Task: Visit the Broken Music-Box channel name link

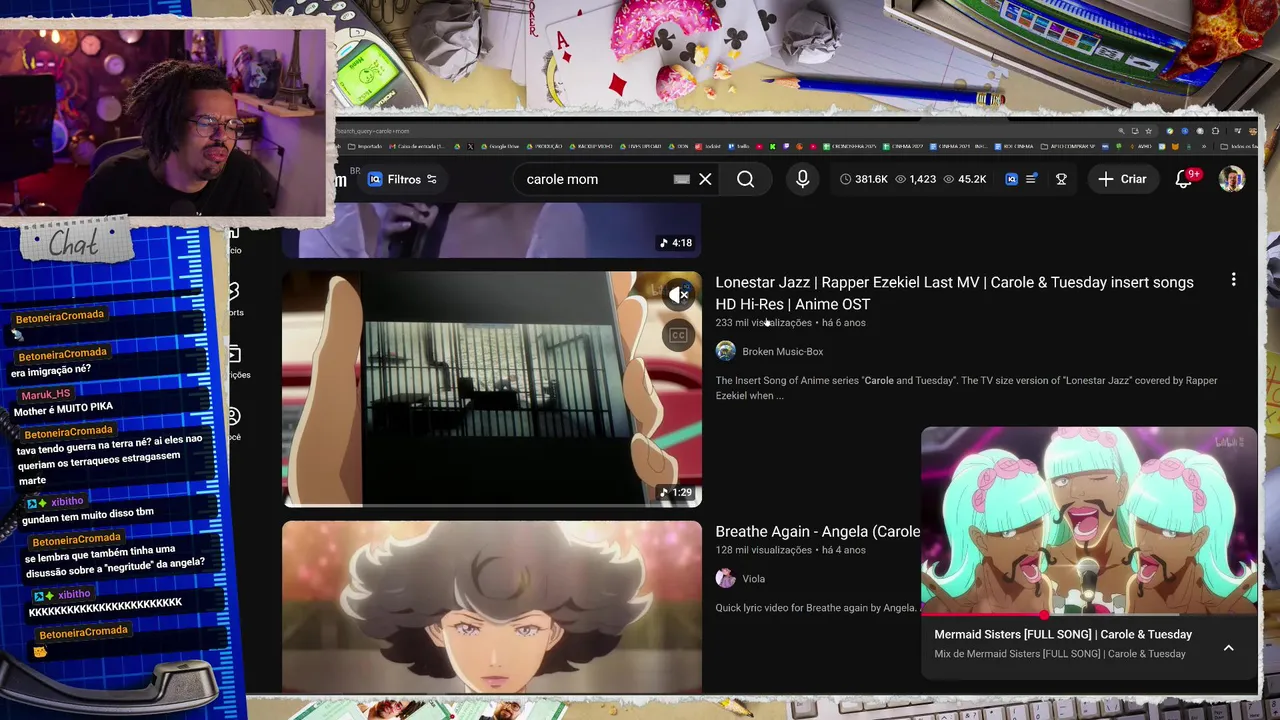Action: [x=782, y=351]
